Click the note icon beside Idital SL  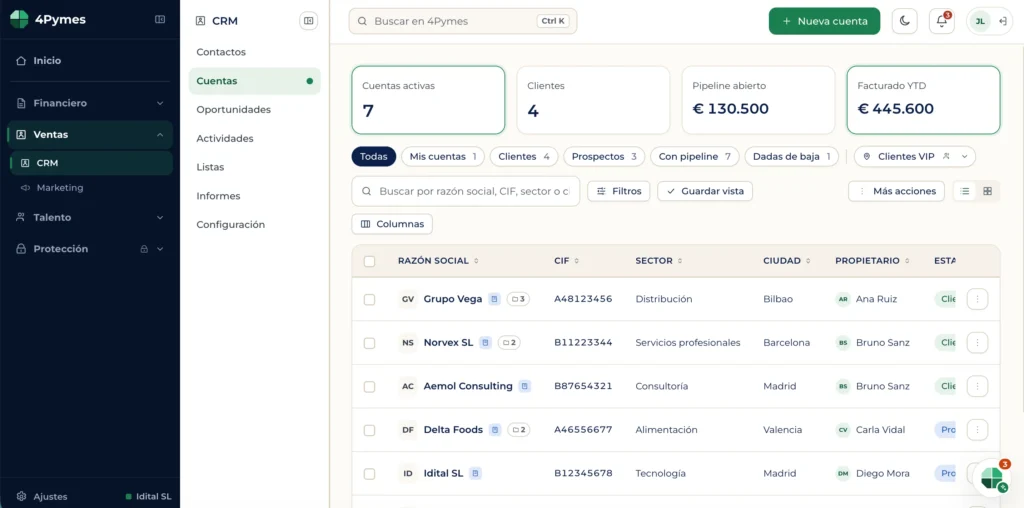(x=475, y=473)
